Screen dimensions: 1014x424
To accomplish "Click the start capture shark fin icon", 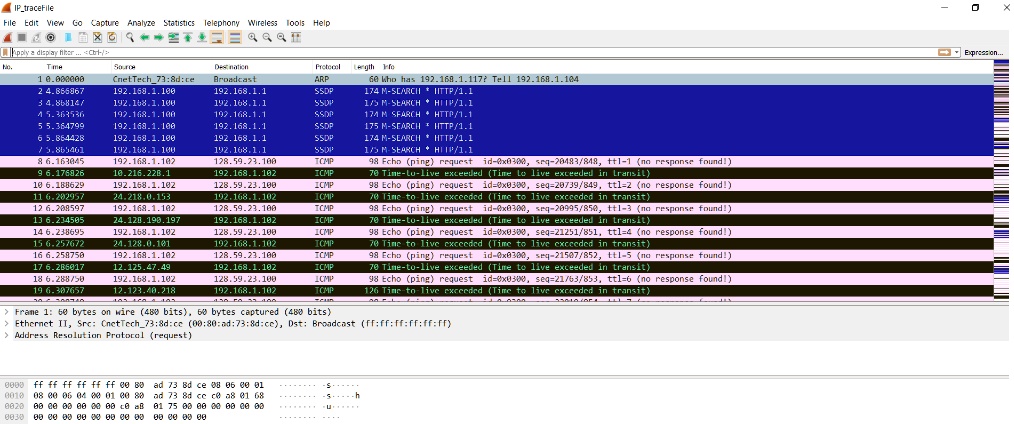I will pyautogui.click(x=8, y=37).
